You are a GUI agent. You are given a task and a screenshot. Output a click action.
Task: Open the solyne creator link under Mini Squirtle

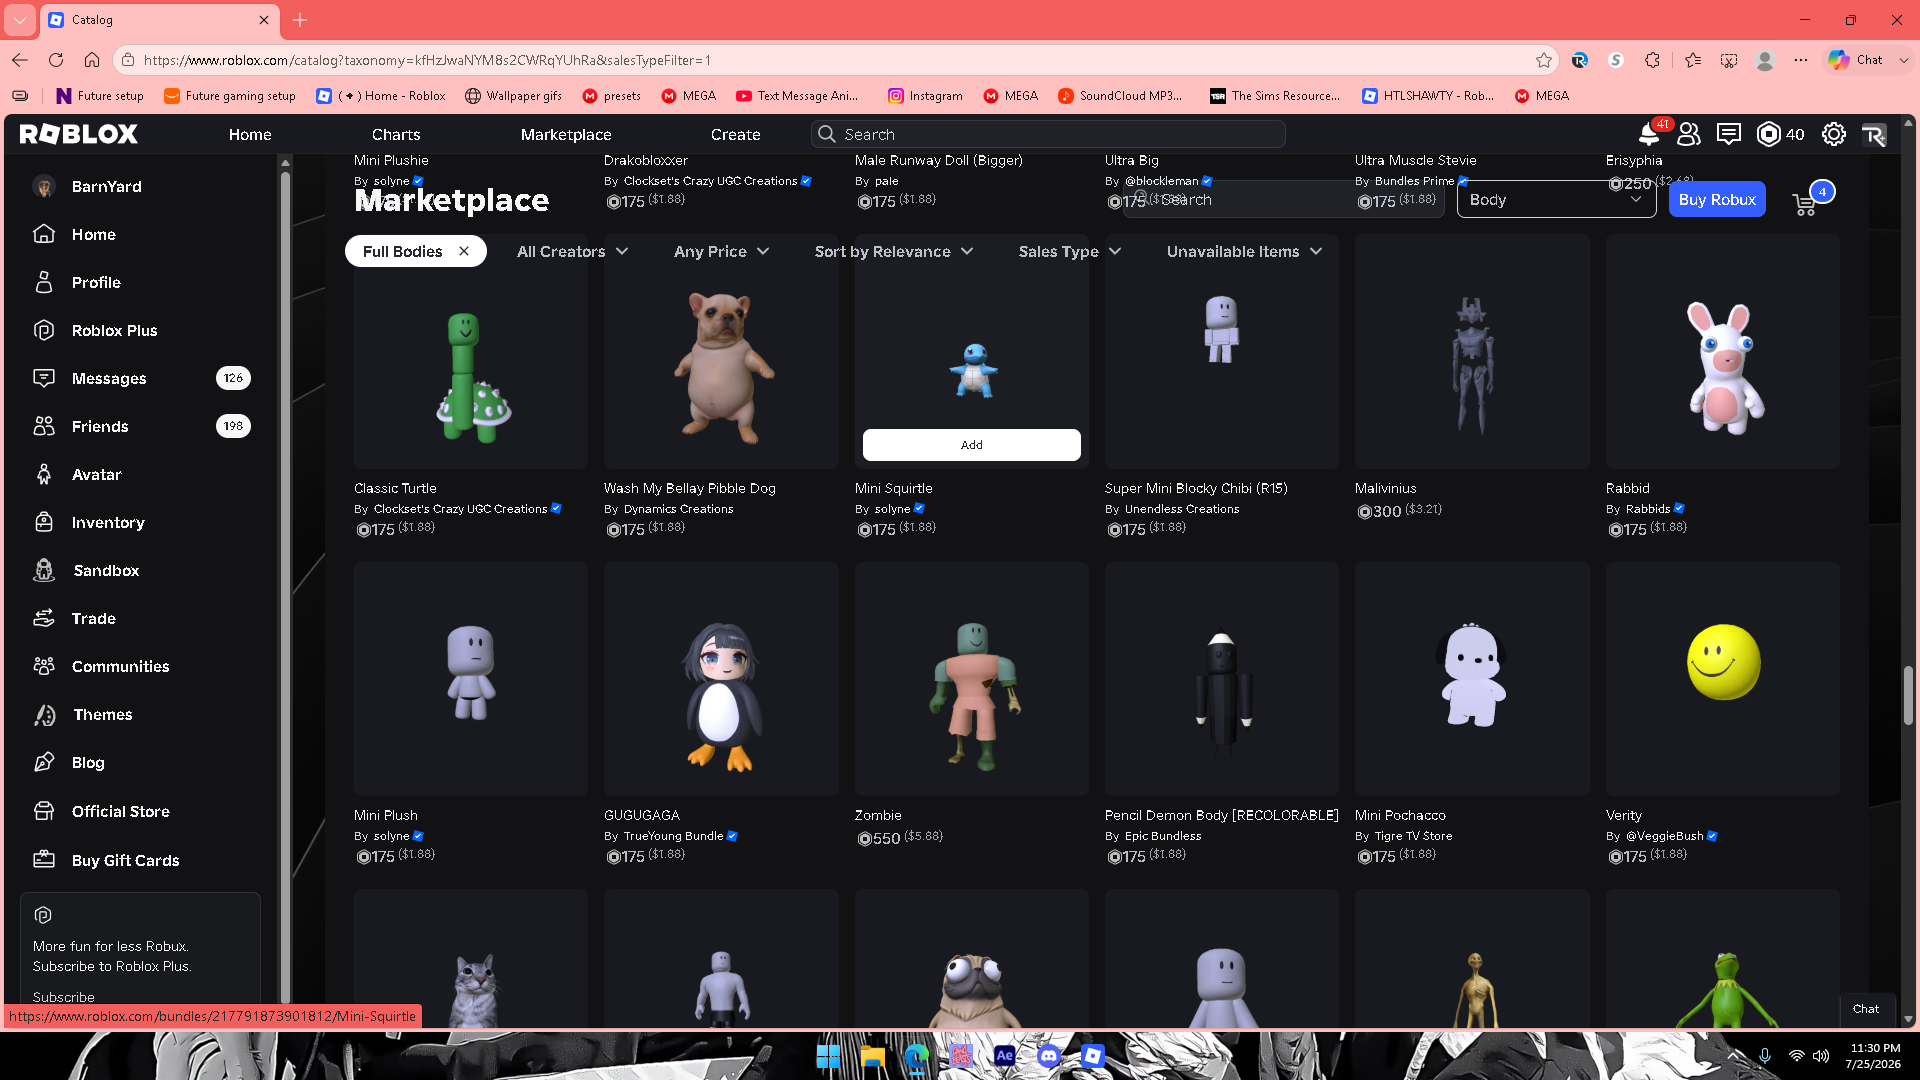(892, 509)
